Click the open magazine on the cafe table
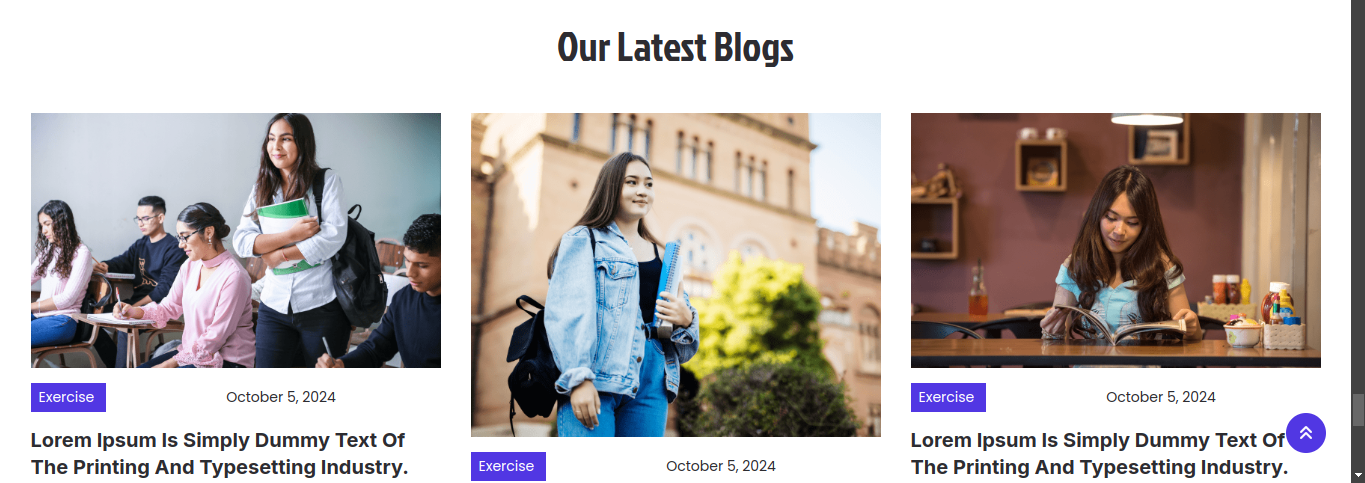This screenshot has height=483, width=1365. point(1114,327)
